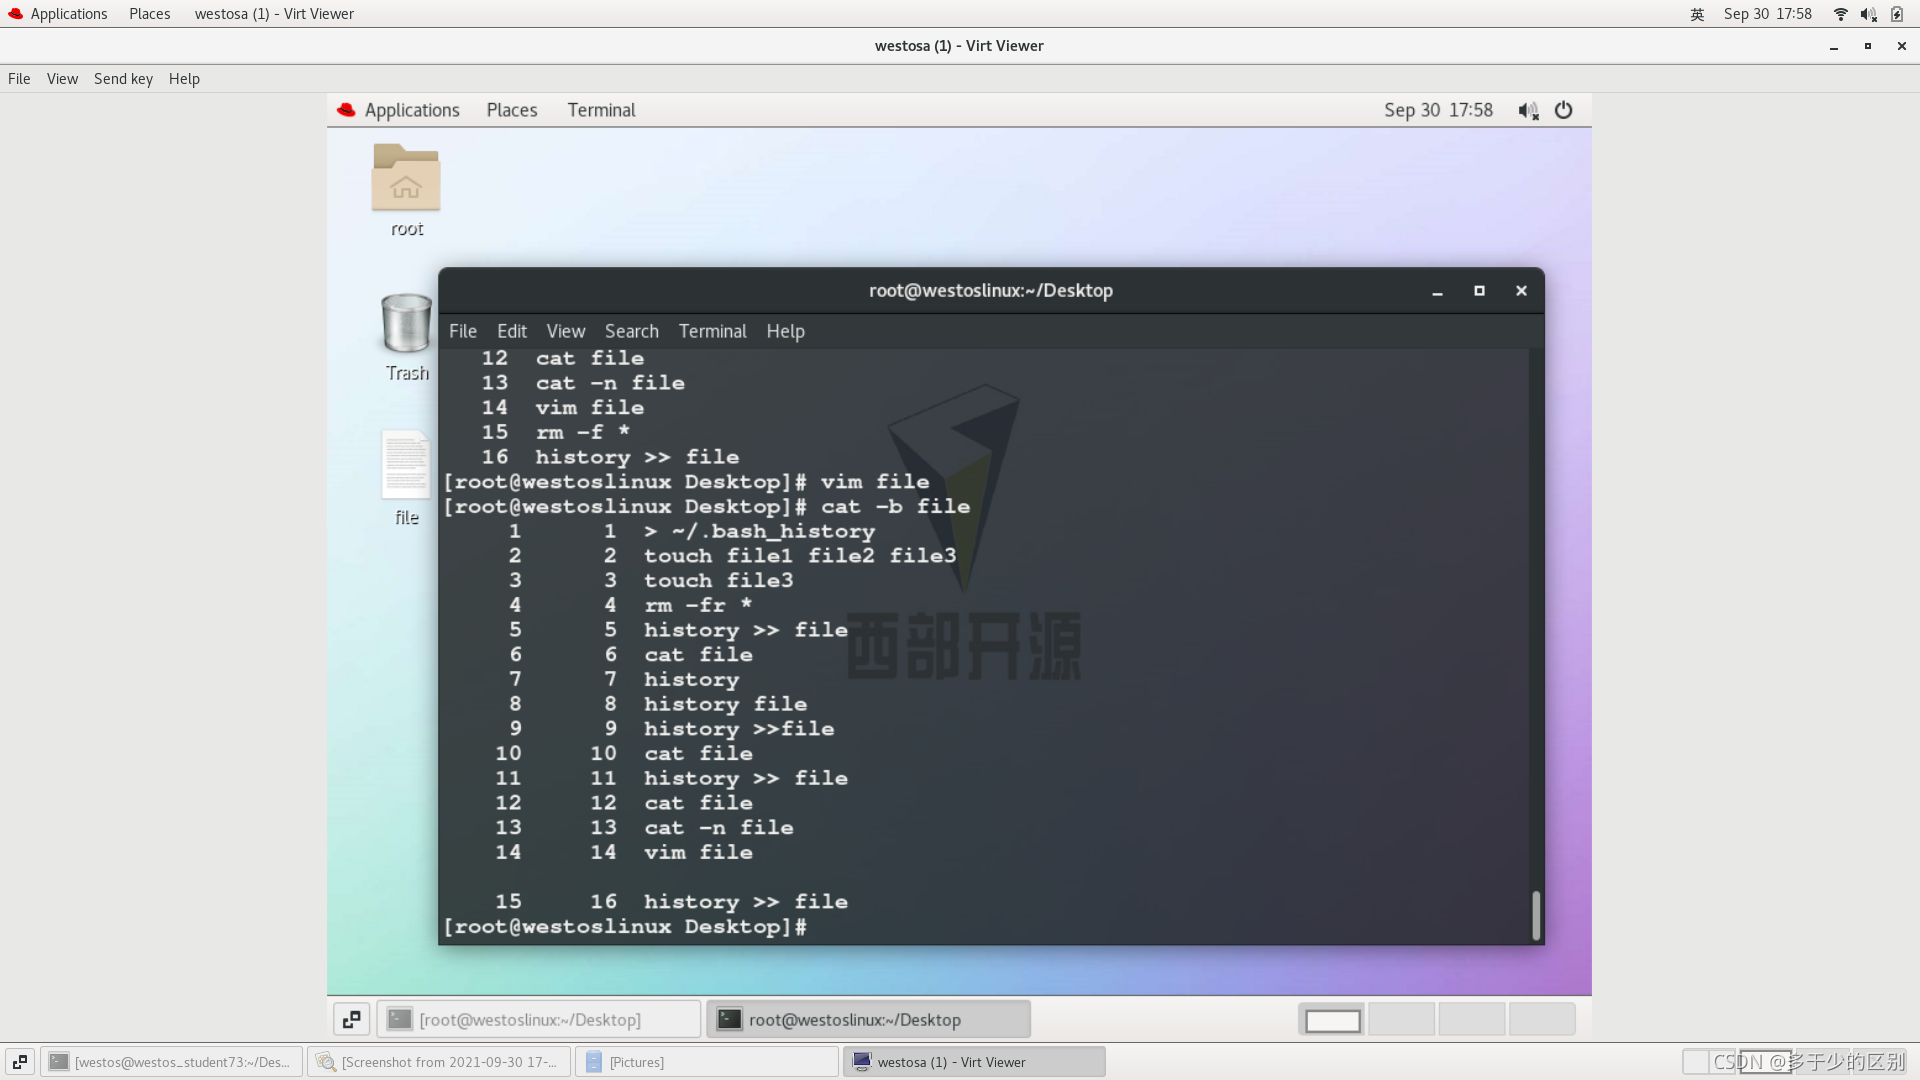This screenshot has height=1080, width=1920.
Task: Open terminal's Edit menu
Action: pos(511,331)
